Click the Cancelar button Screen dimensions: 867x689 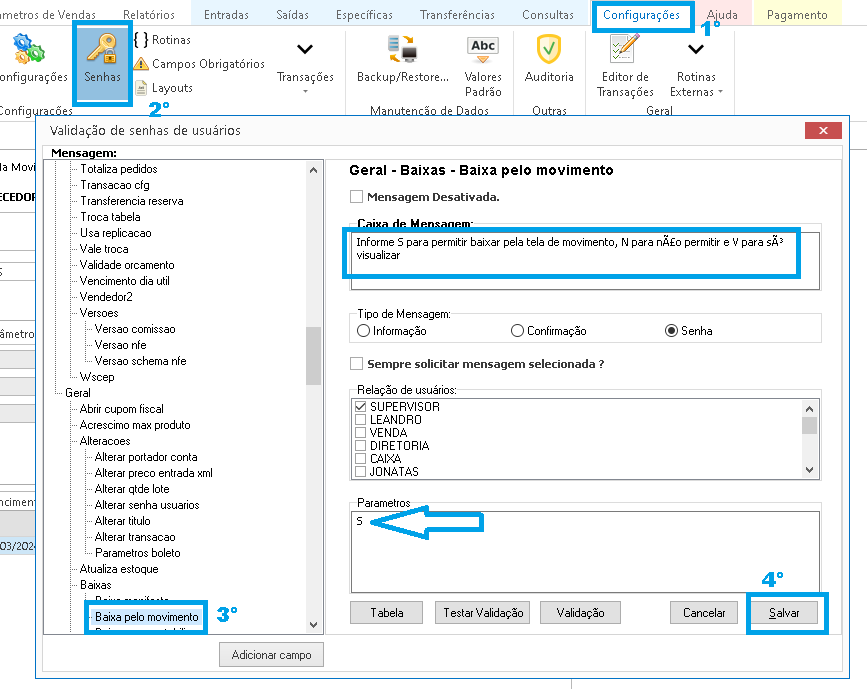[704, 613]
